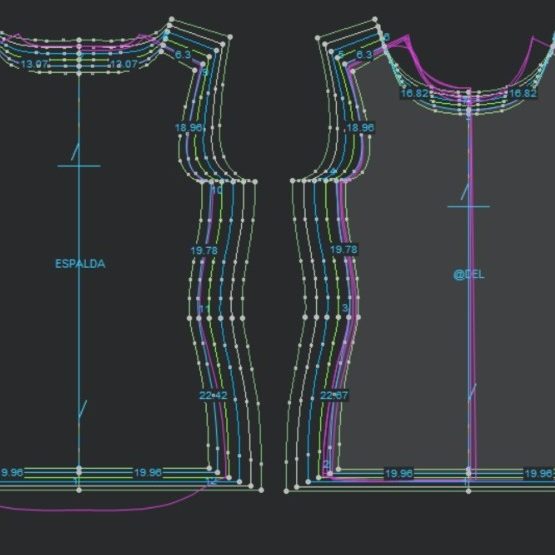Select the 13.97 back neckline measurement
This screenshot has width=555, height=555.
click(34, 64)
